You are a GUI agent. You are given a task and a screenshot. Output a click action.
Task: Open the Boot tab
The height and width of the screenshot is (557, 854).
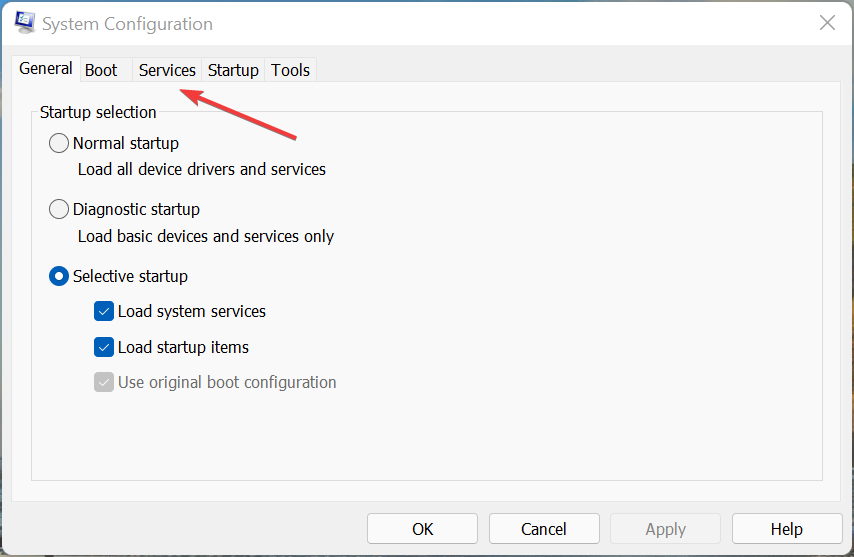[x=101, y=70]
